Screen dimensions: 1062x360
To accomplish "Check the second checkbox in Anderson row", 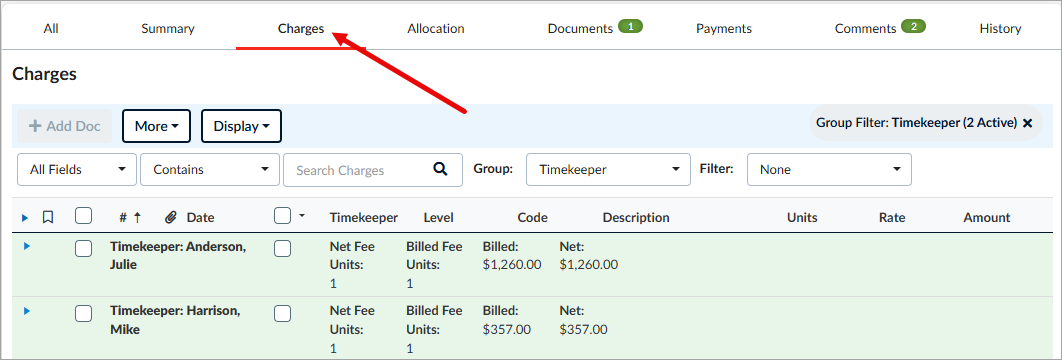I will 282,249.
